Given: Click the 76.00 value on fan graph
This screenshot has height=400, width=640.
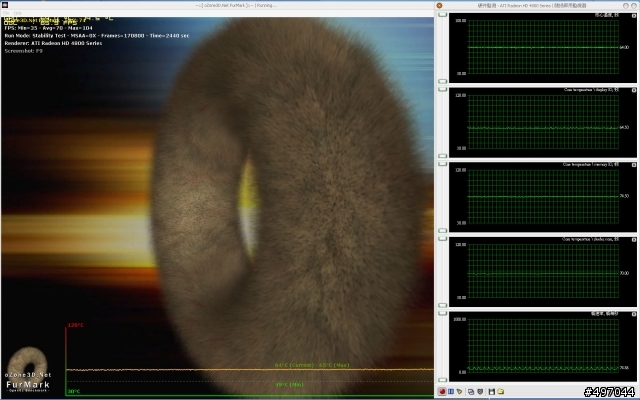Looking at the screenshot, I should point(624,368).
